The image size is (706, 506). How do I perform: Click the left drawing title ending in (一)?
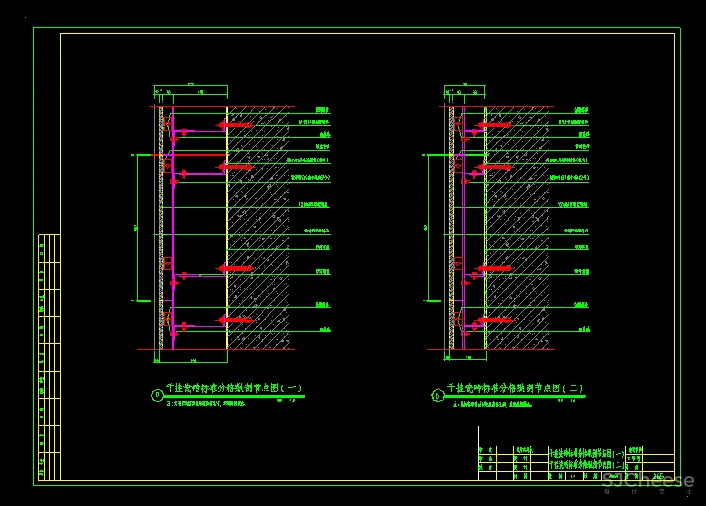tap(234, 388)
